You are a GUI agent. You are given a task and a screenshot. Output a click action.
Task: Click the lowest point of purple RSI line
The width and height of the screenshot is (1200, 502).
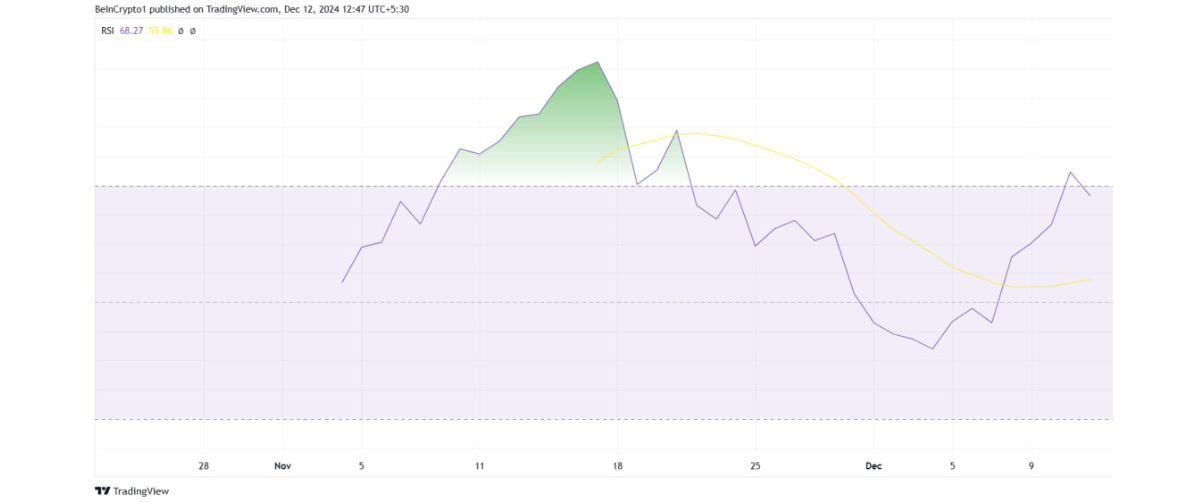(932, 348)
